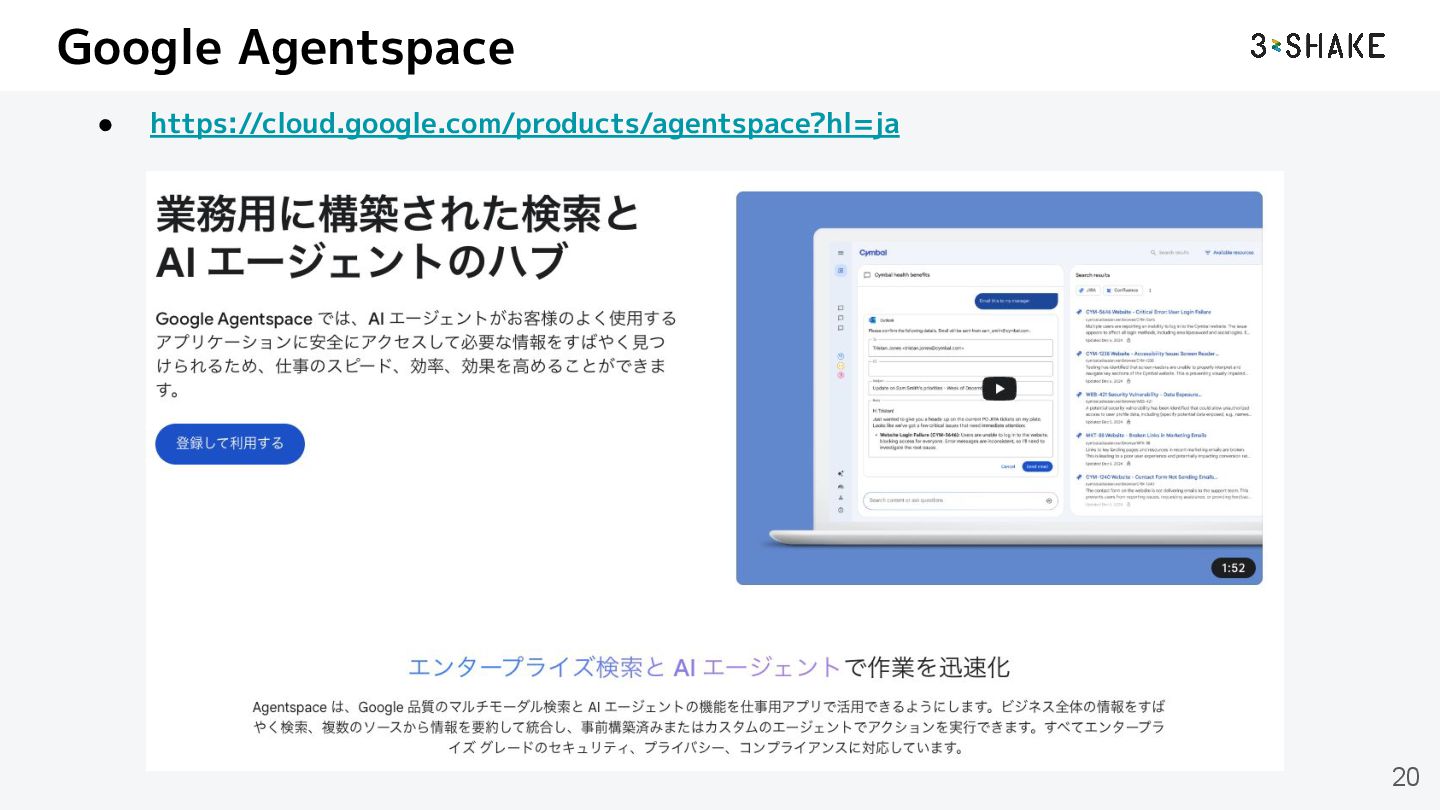
Task: Click the yellow circular icon in Cymbal sidebar
Action: point(841,366)
